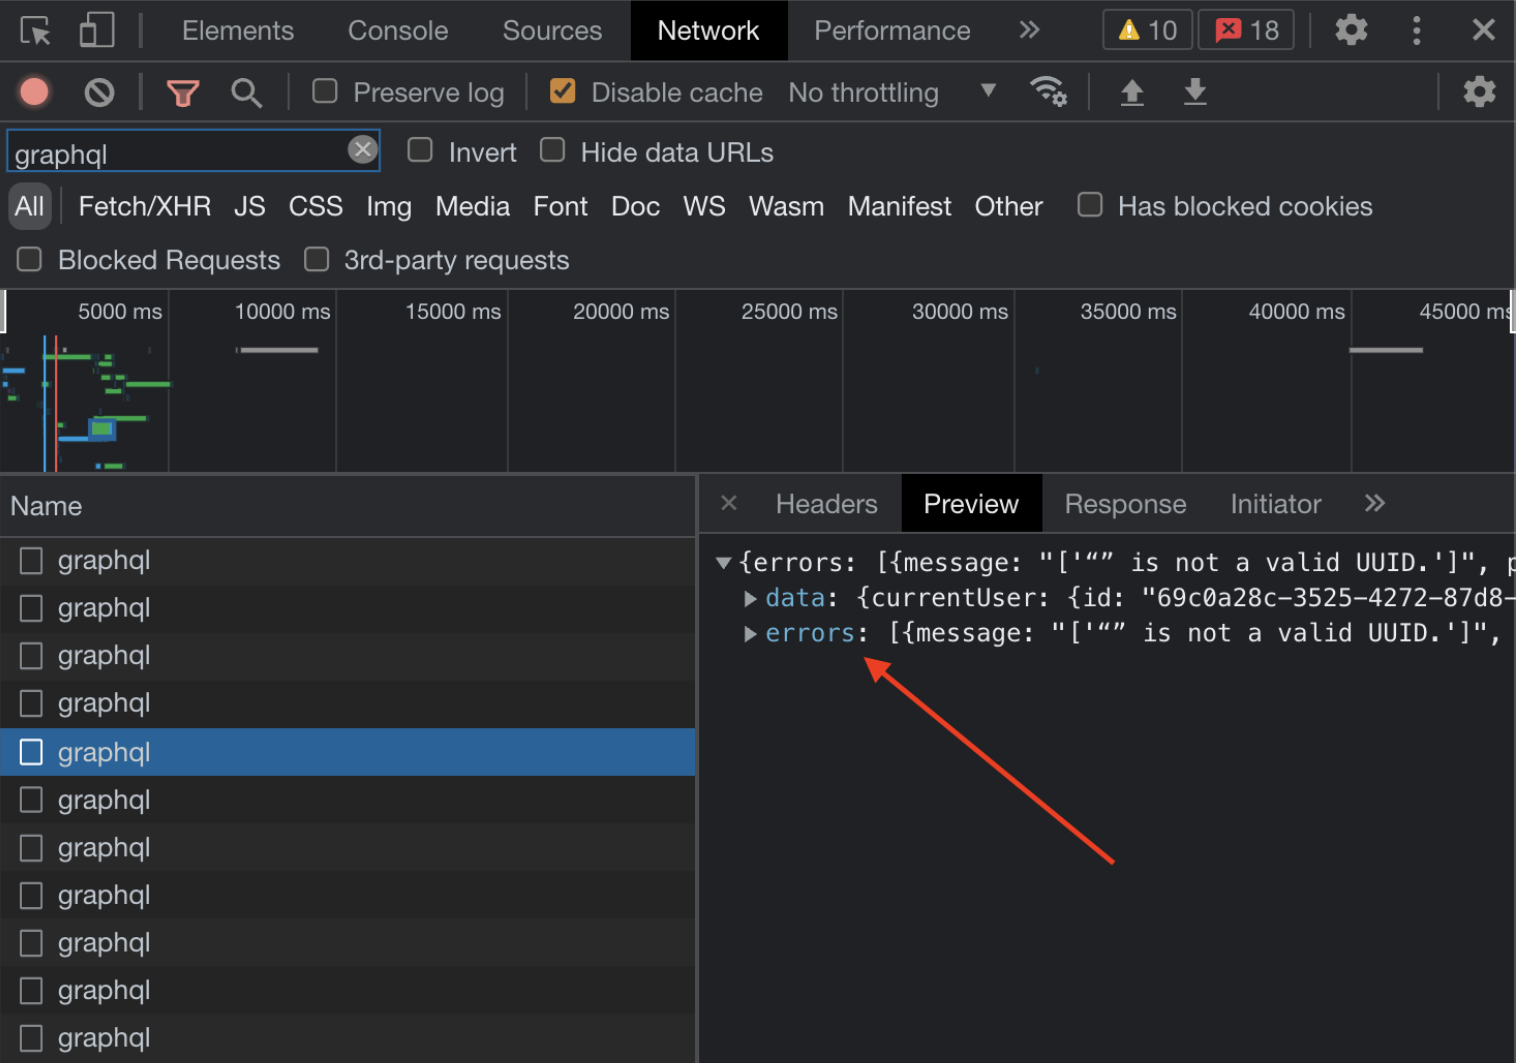Start recording the network log
This screenshot has height=1063, width=1516.
click(34, 91)
